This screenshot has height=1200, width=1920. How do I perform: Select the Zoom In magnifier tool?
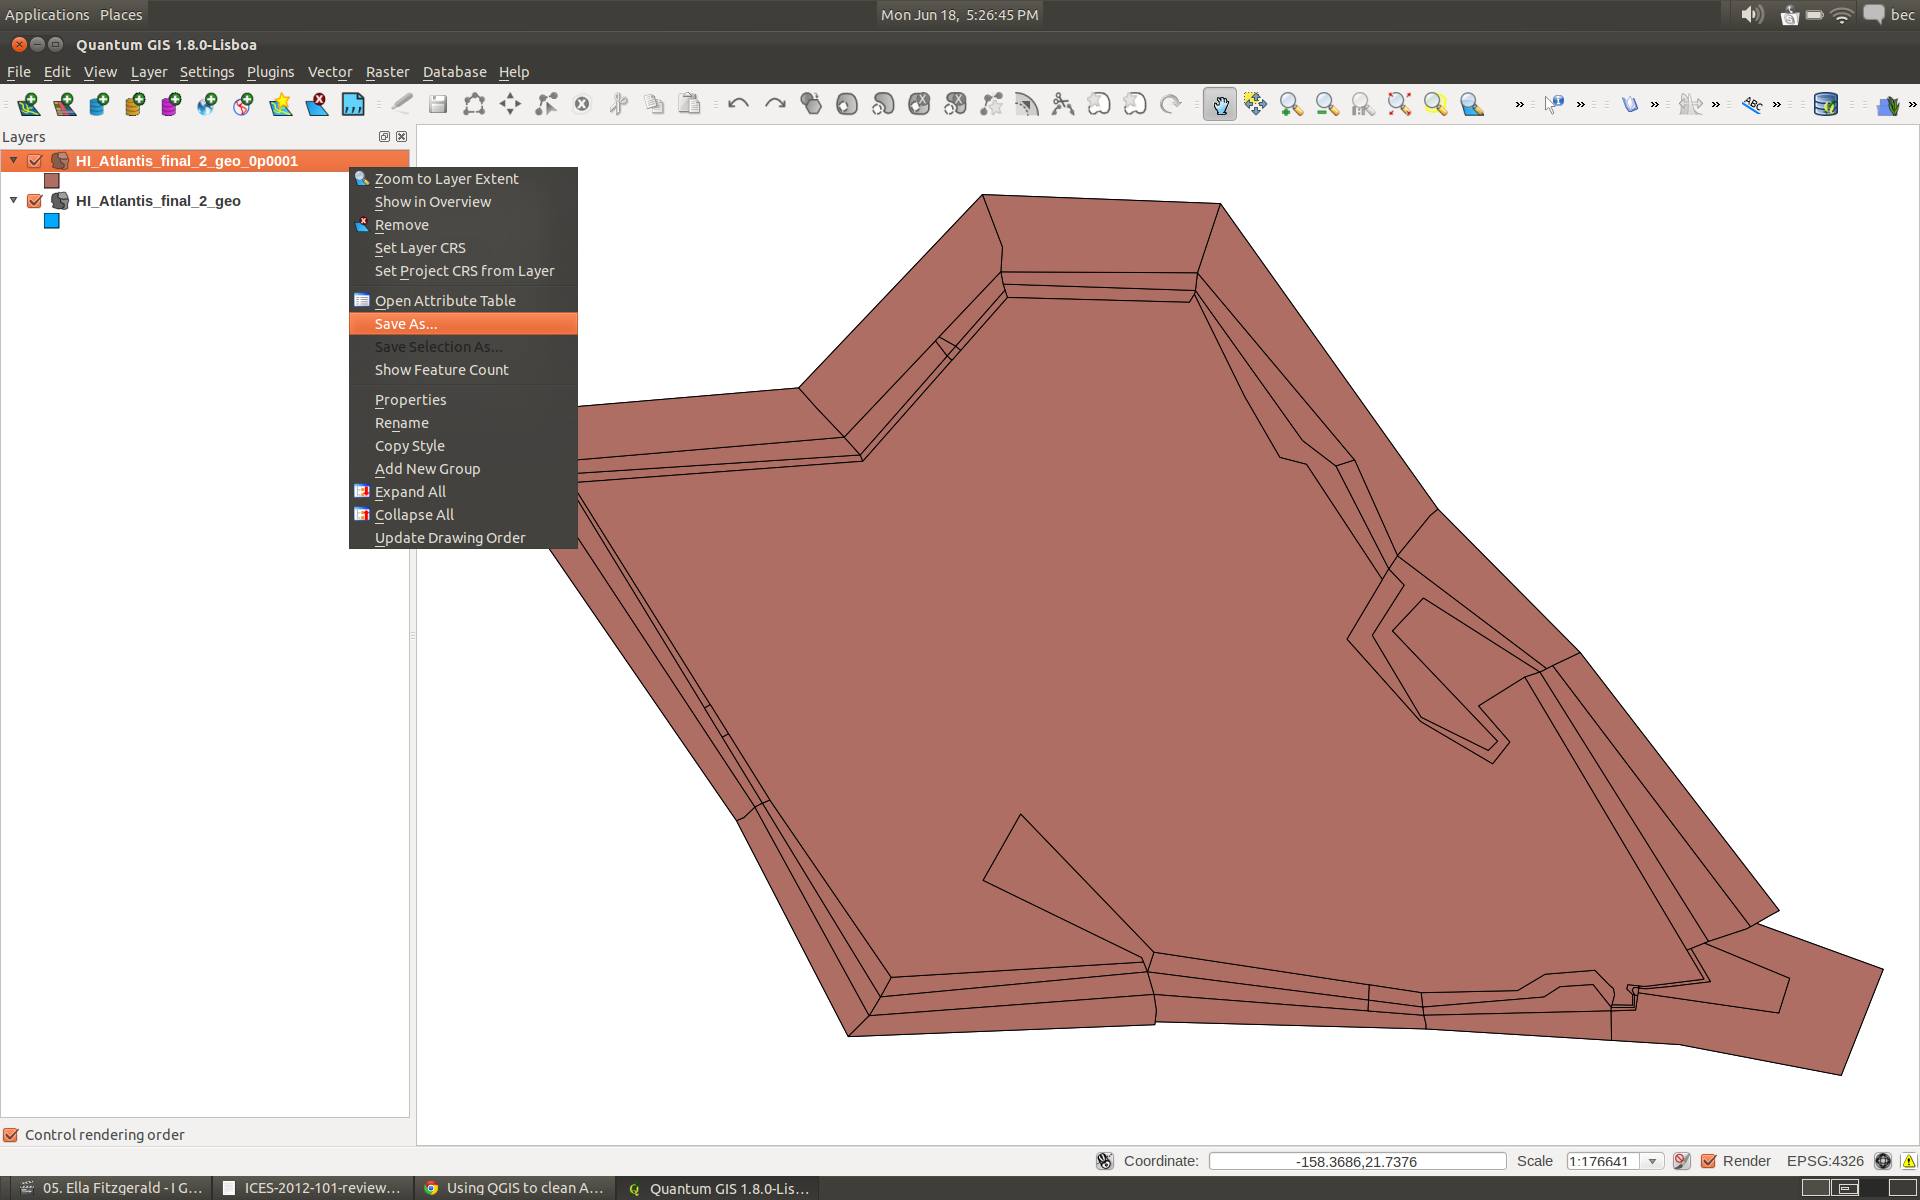[1291, 104]
